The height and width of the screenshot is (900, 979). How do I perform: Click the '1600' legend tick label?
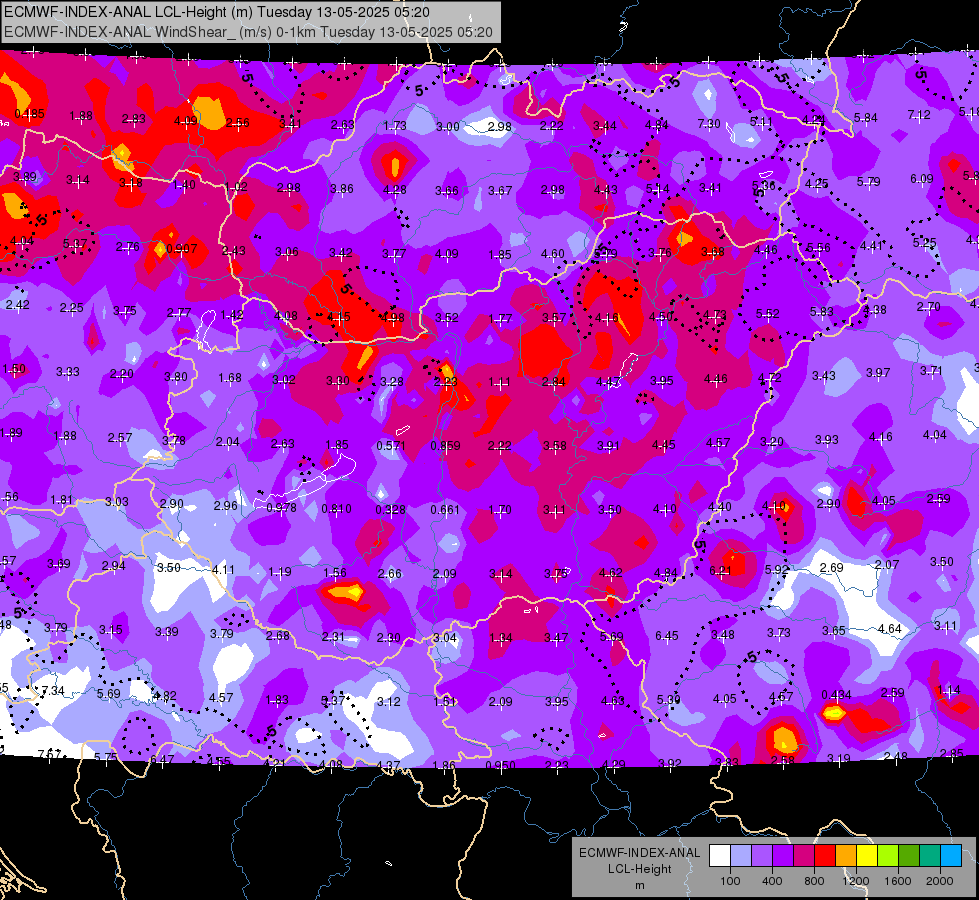pyautogui.click(x=898, y=881)
